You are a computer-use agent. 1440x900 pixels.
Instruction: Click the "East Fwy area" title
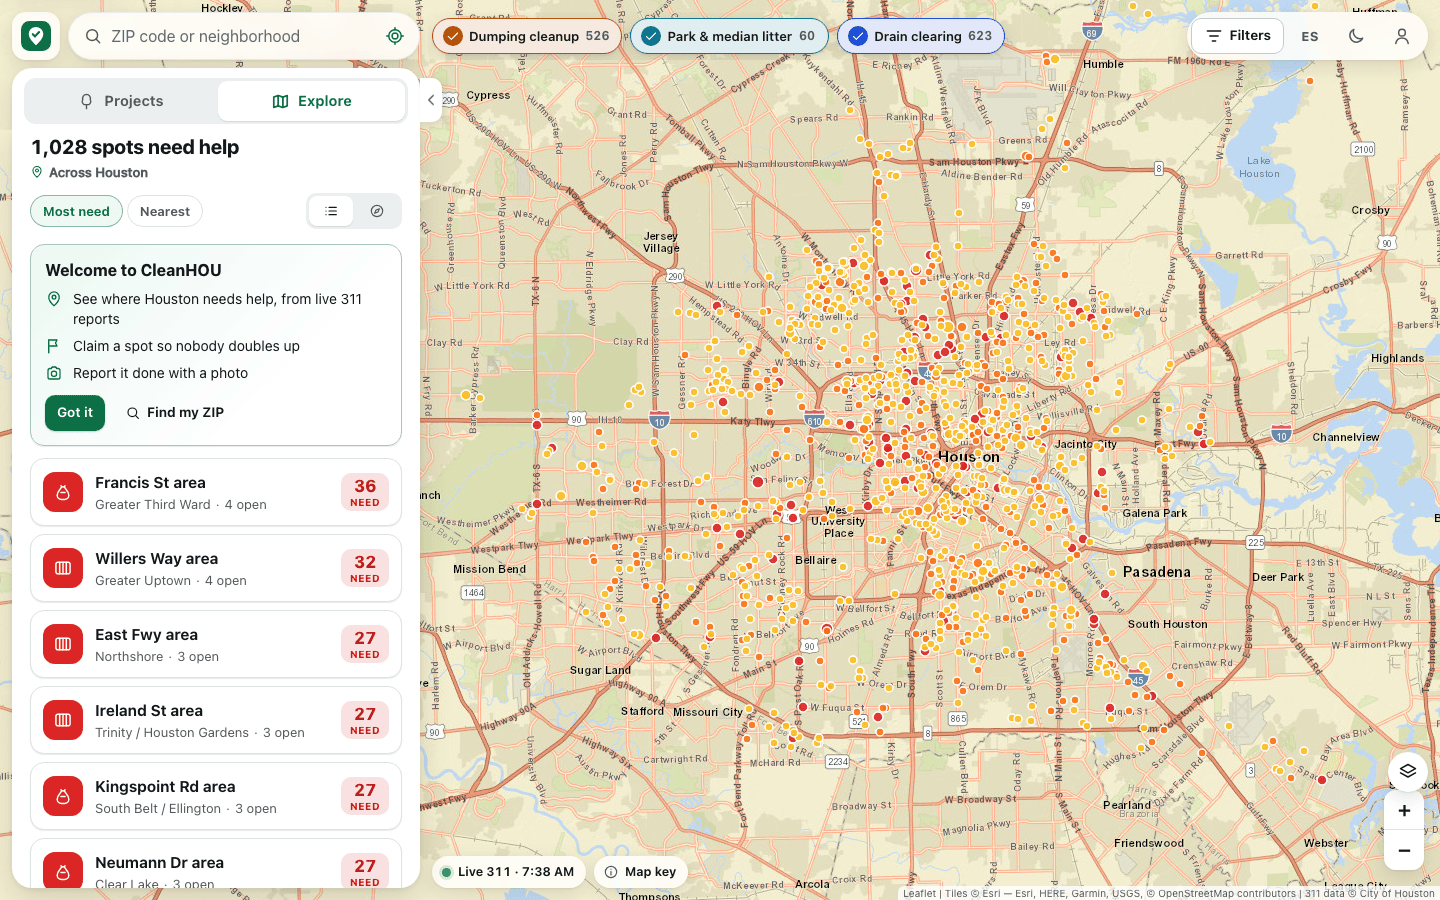[x=146, y=635]
